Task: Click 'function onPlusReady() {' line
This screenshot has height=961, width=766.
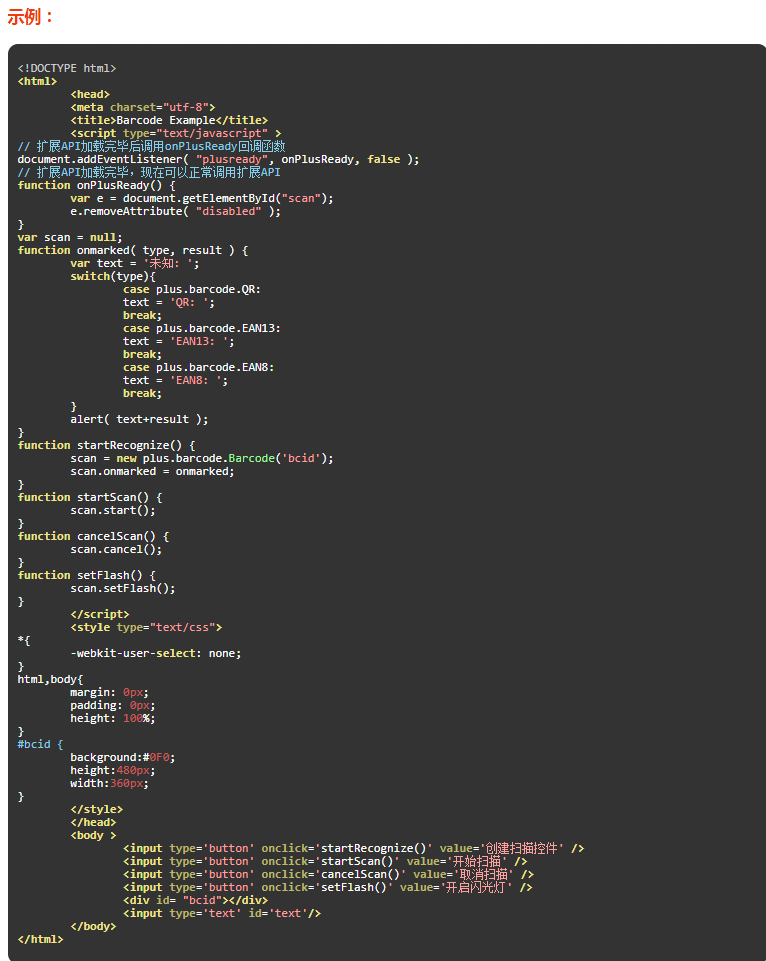Action: point(97,185)
